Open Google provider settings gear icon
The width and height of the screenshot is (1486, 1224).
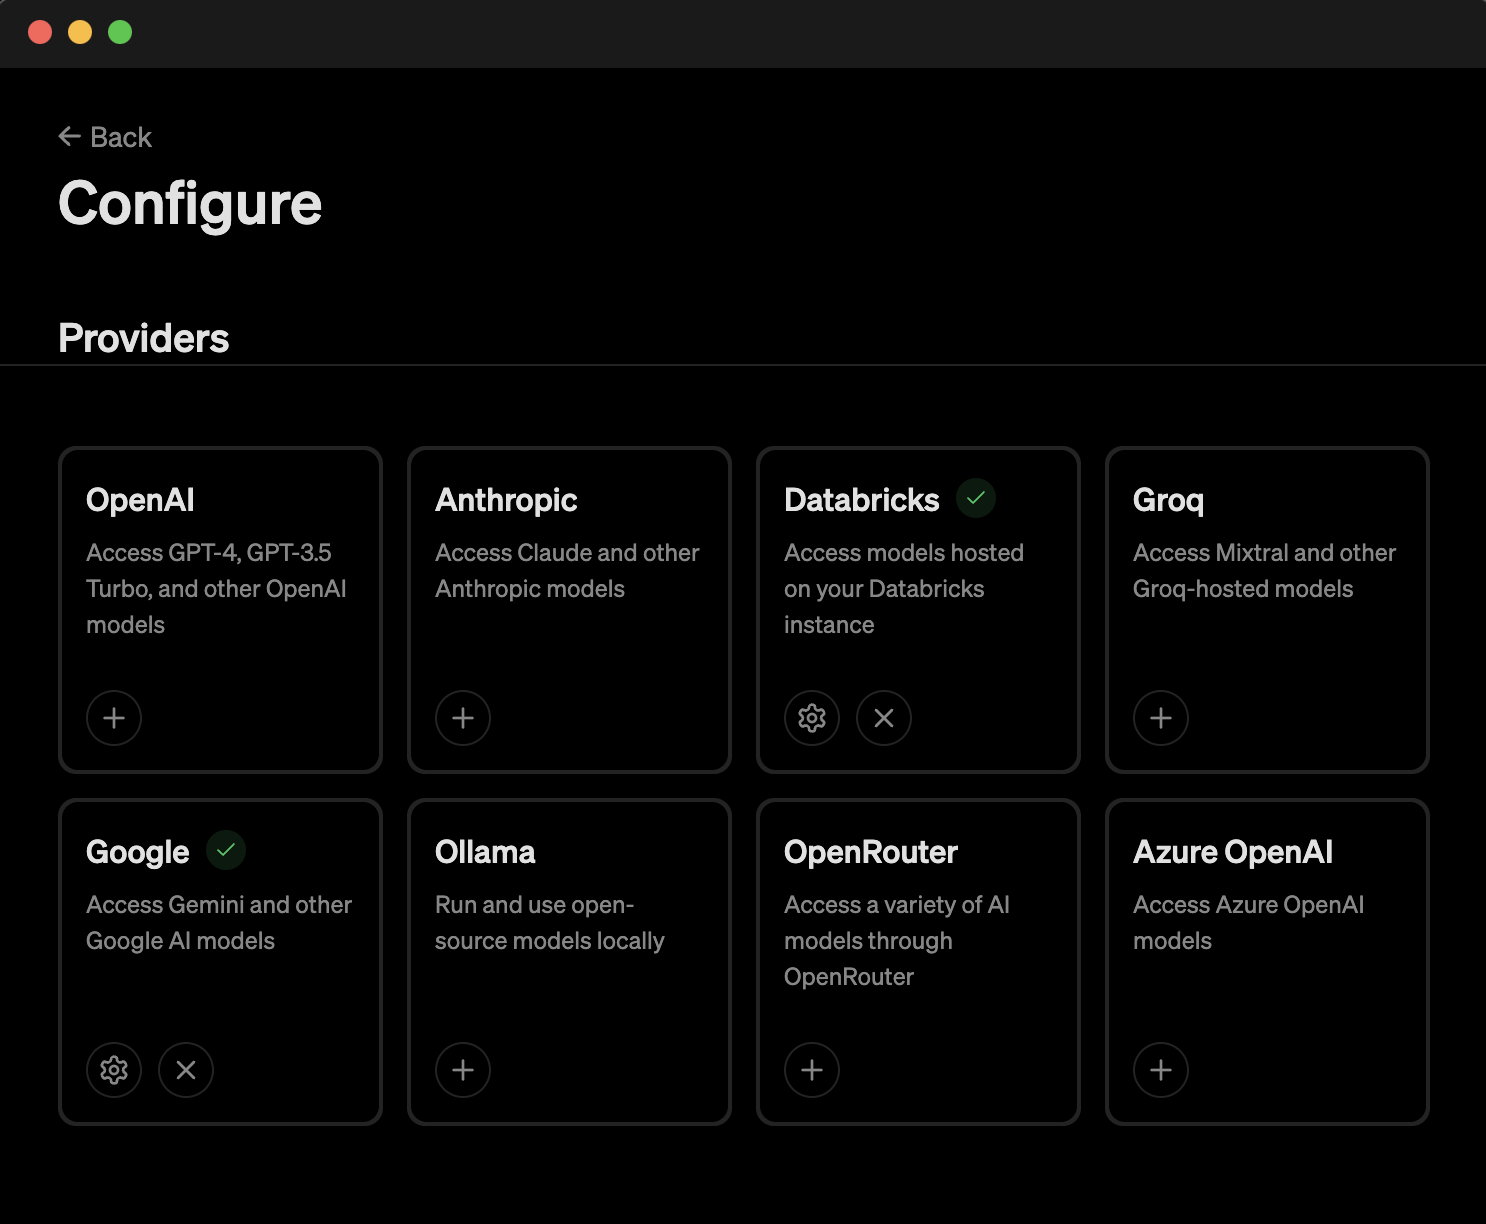pos(114,1070)
